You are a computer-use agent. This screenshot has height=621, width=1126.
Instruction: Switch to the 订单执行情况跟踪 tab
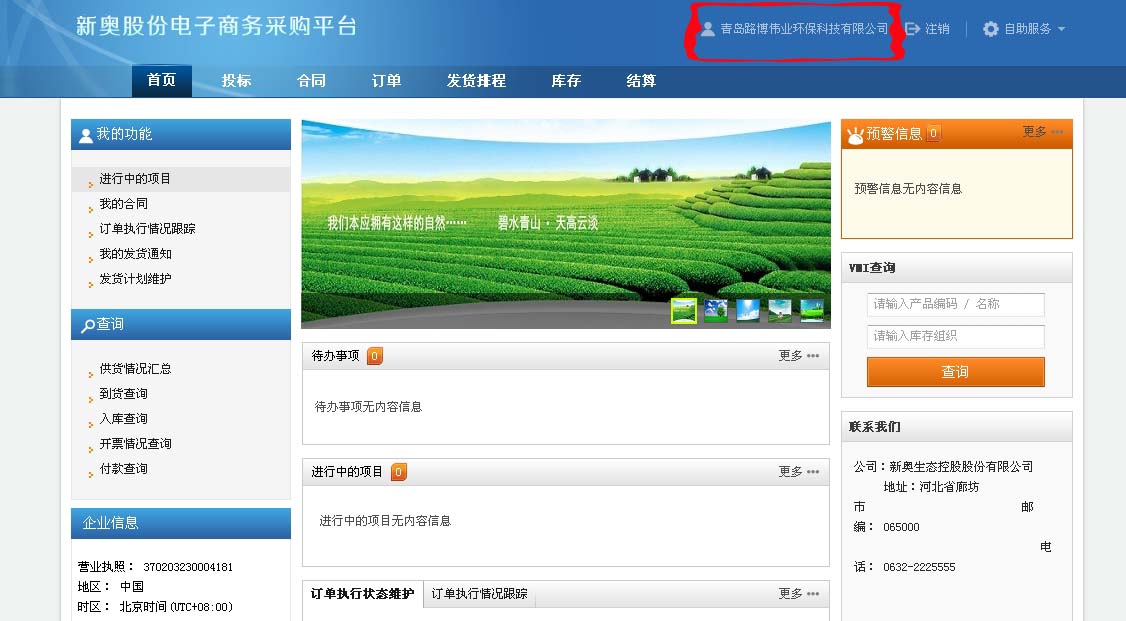[x=479, y=594]
